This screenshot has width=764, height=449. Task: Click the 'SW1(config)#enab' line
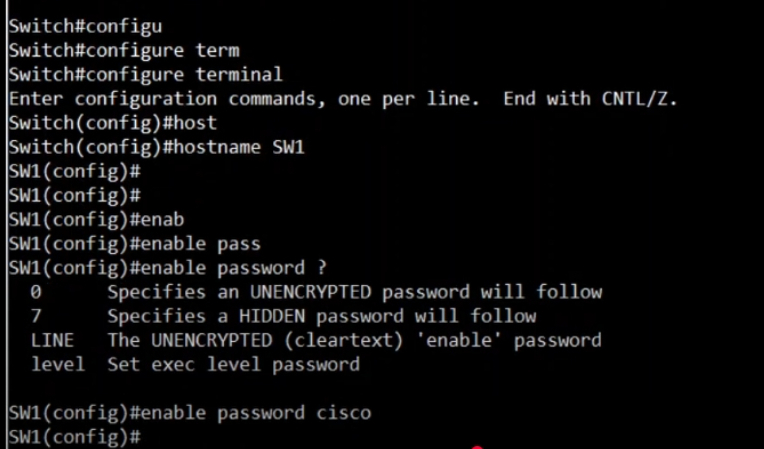click(96, 220)
